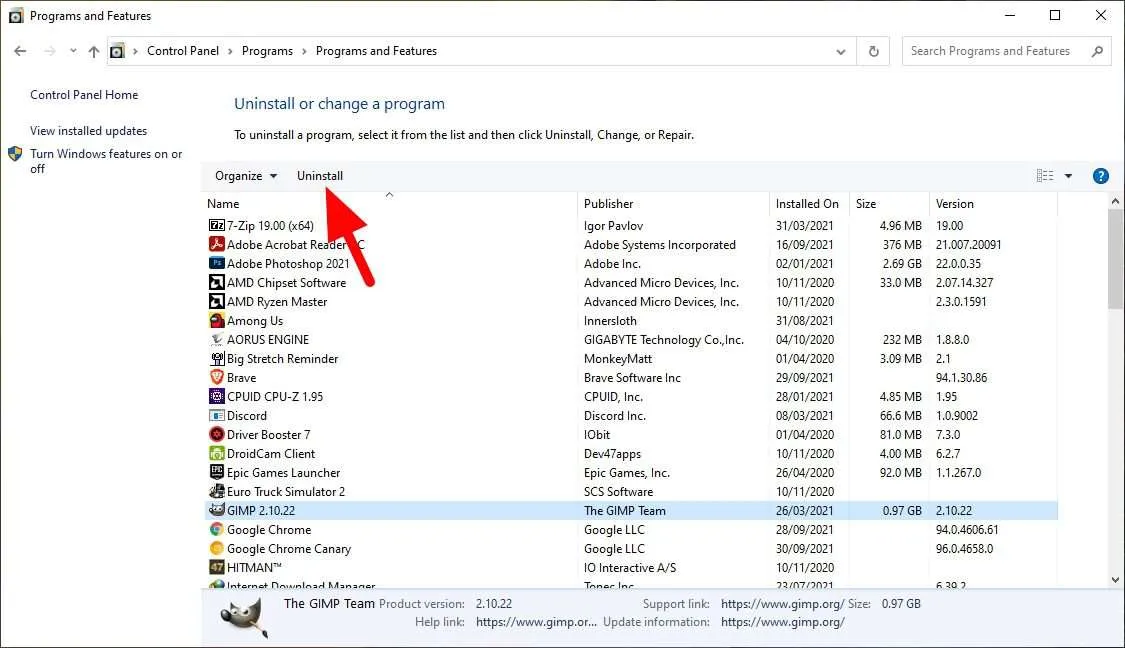Click the 2.69 GB size cell
The width and height of the screenshot is (1125, 648).
click(902, 263)
